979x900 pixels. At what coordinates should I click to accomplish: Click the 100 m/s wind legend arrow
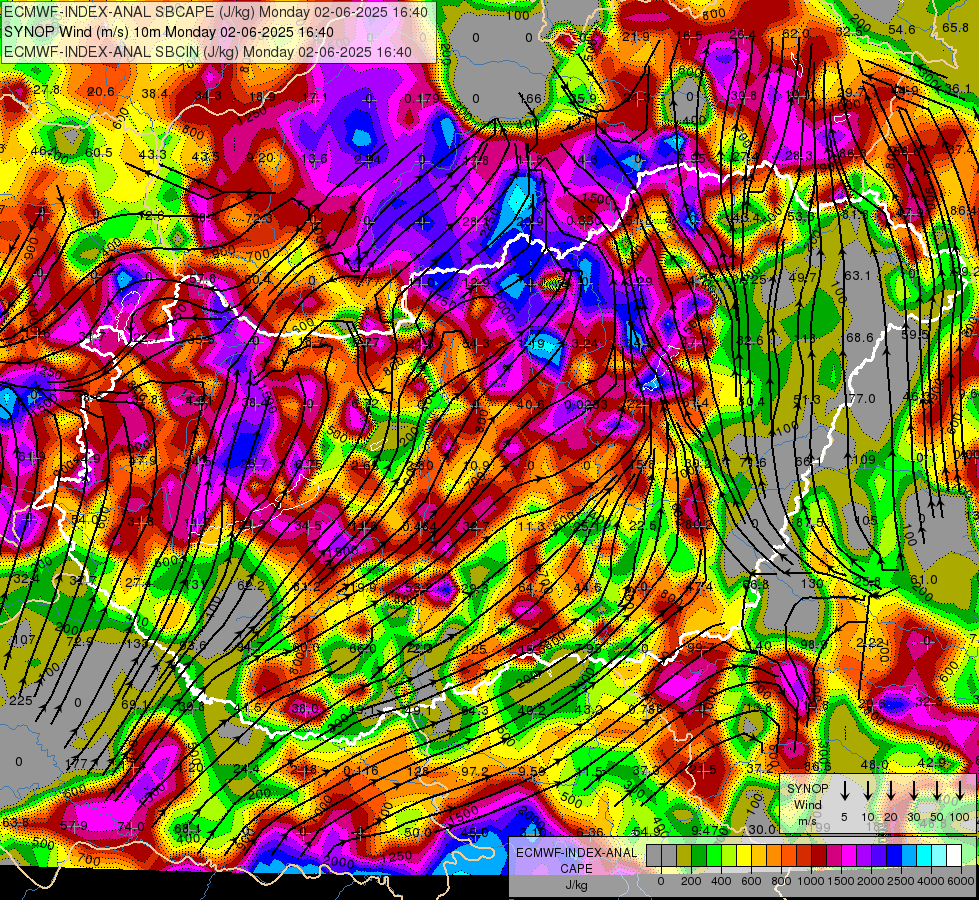(960, 790)
